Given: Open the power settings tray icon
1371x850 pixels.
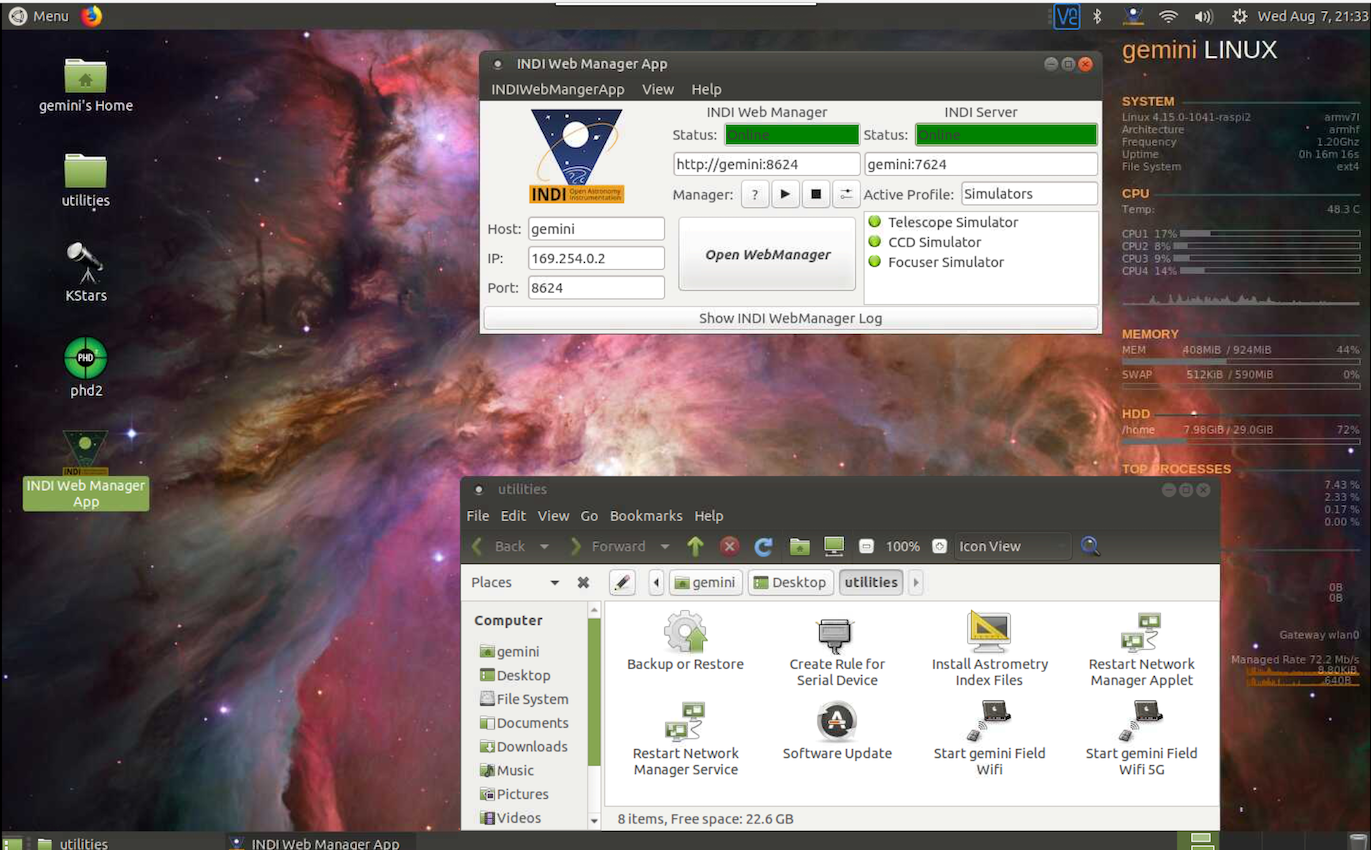Looking at the screenshot, I should [x=1240, y=16].
